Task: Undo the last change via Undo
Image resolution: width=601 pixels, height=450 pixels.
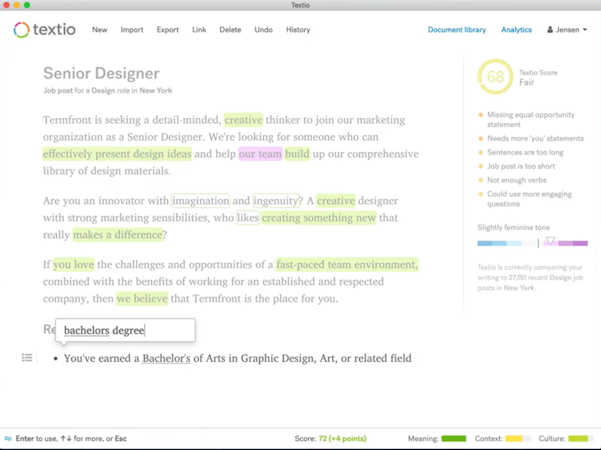Action: click(x=263, y=30)
